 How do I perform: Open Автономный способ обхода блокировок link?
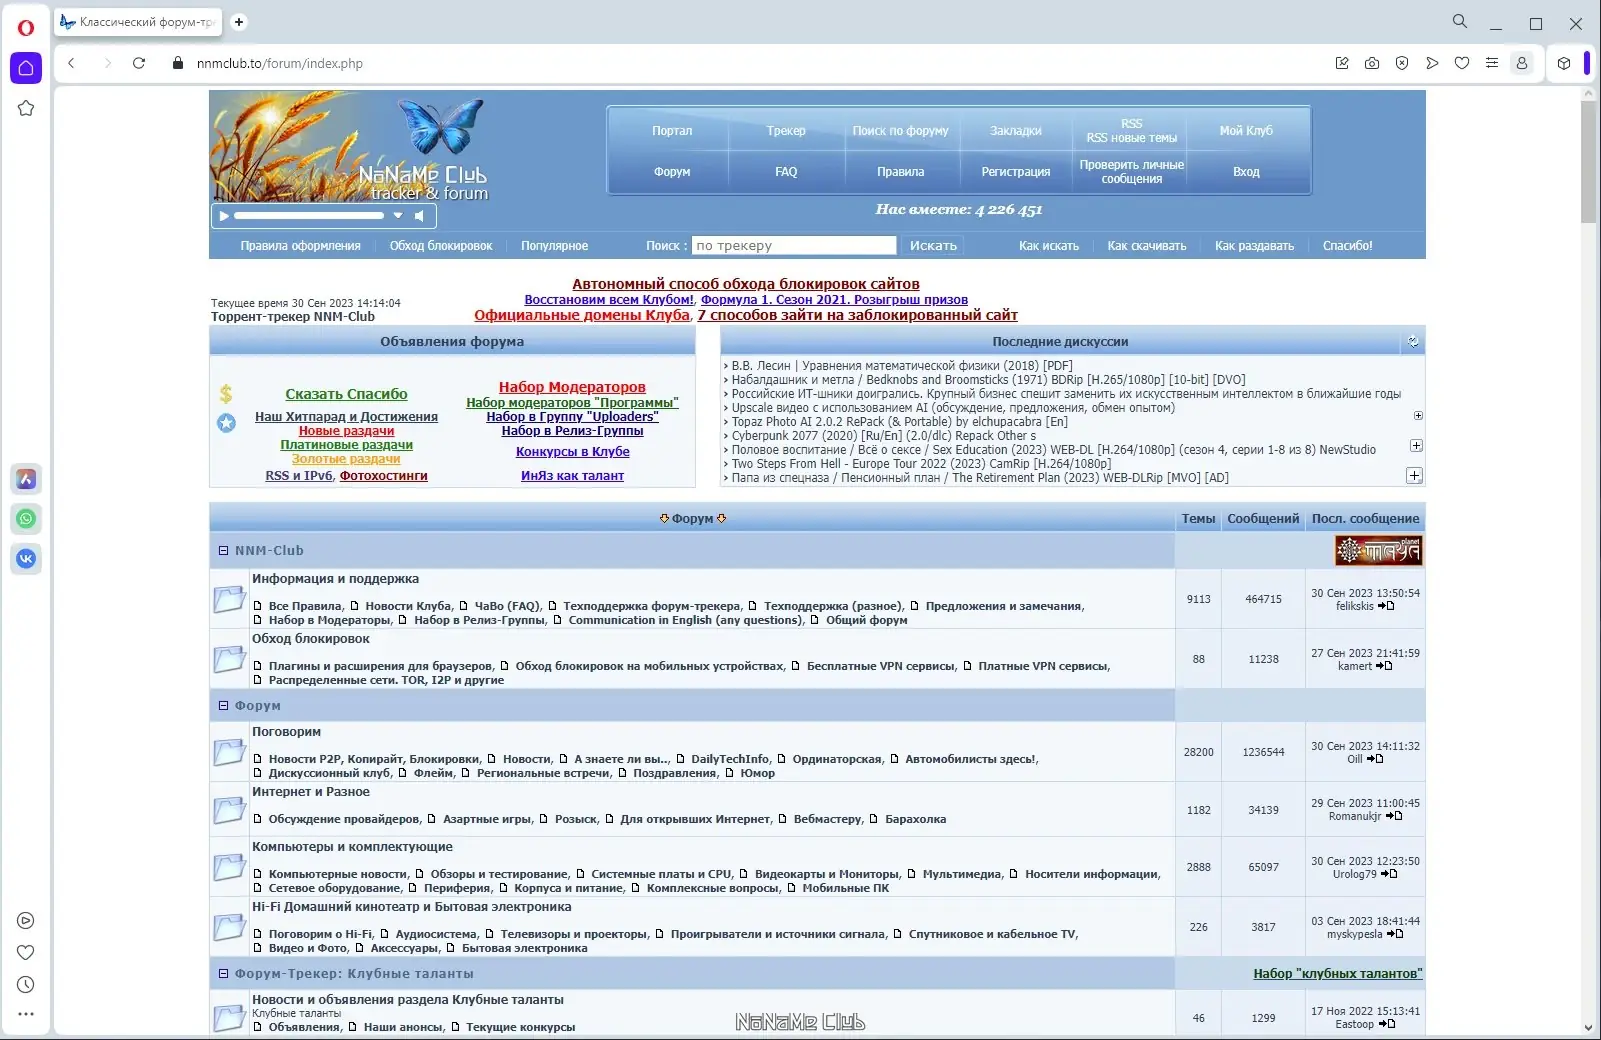745,284
